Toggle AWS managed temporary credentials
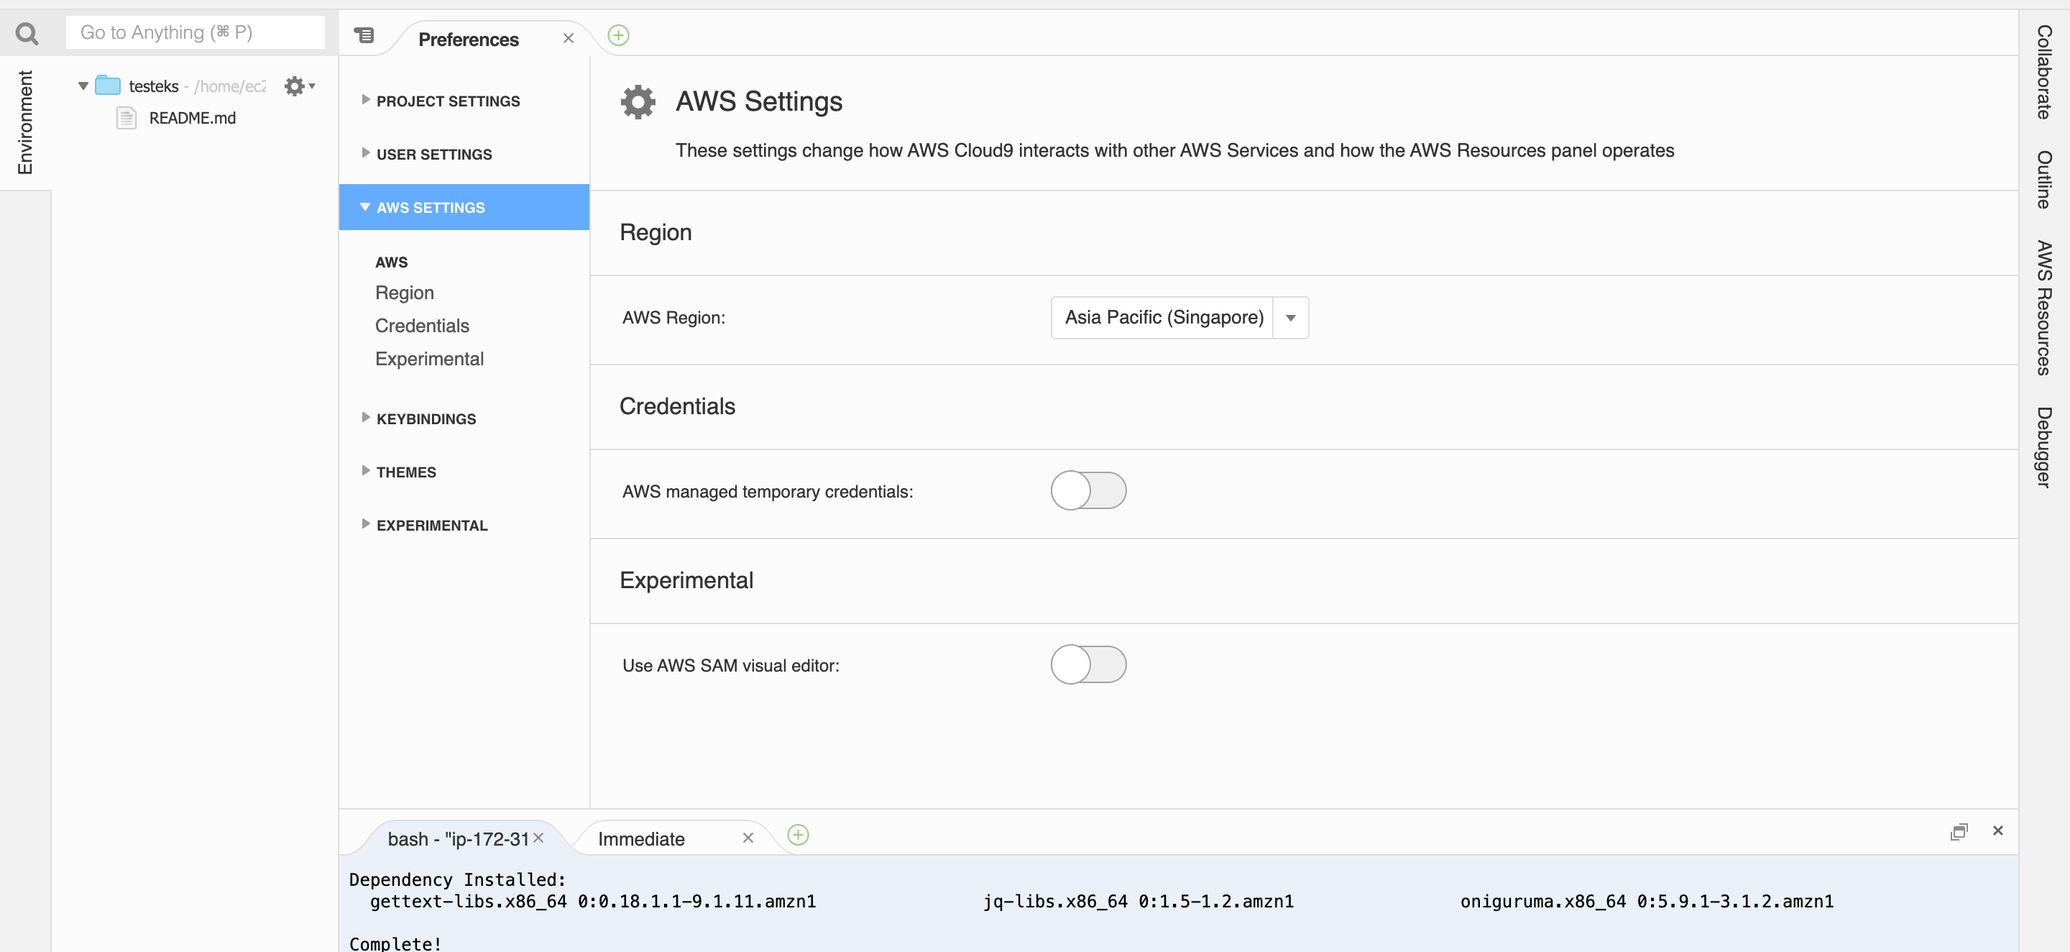 coord(1088,491)
